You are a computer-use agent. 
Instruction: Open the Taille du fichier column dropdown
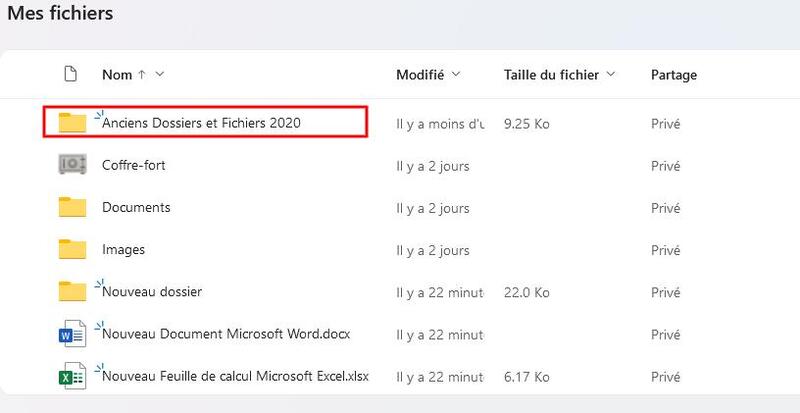point(610,74)
